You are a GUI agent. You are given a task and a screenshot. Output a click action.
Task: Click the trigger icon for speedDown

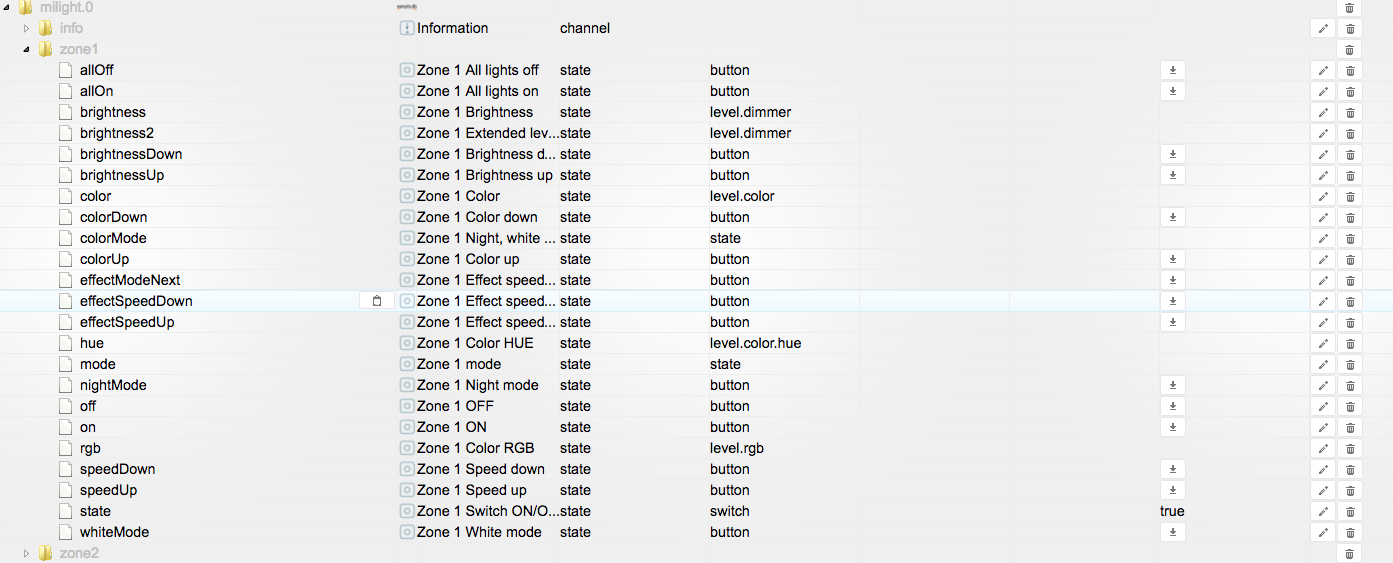[1173, 469]
